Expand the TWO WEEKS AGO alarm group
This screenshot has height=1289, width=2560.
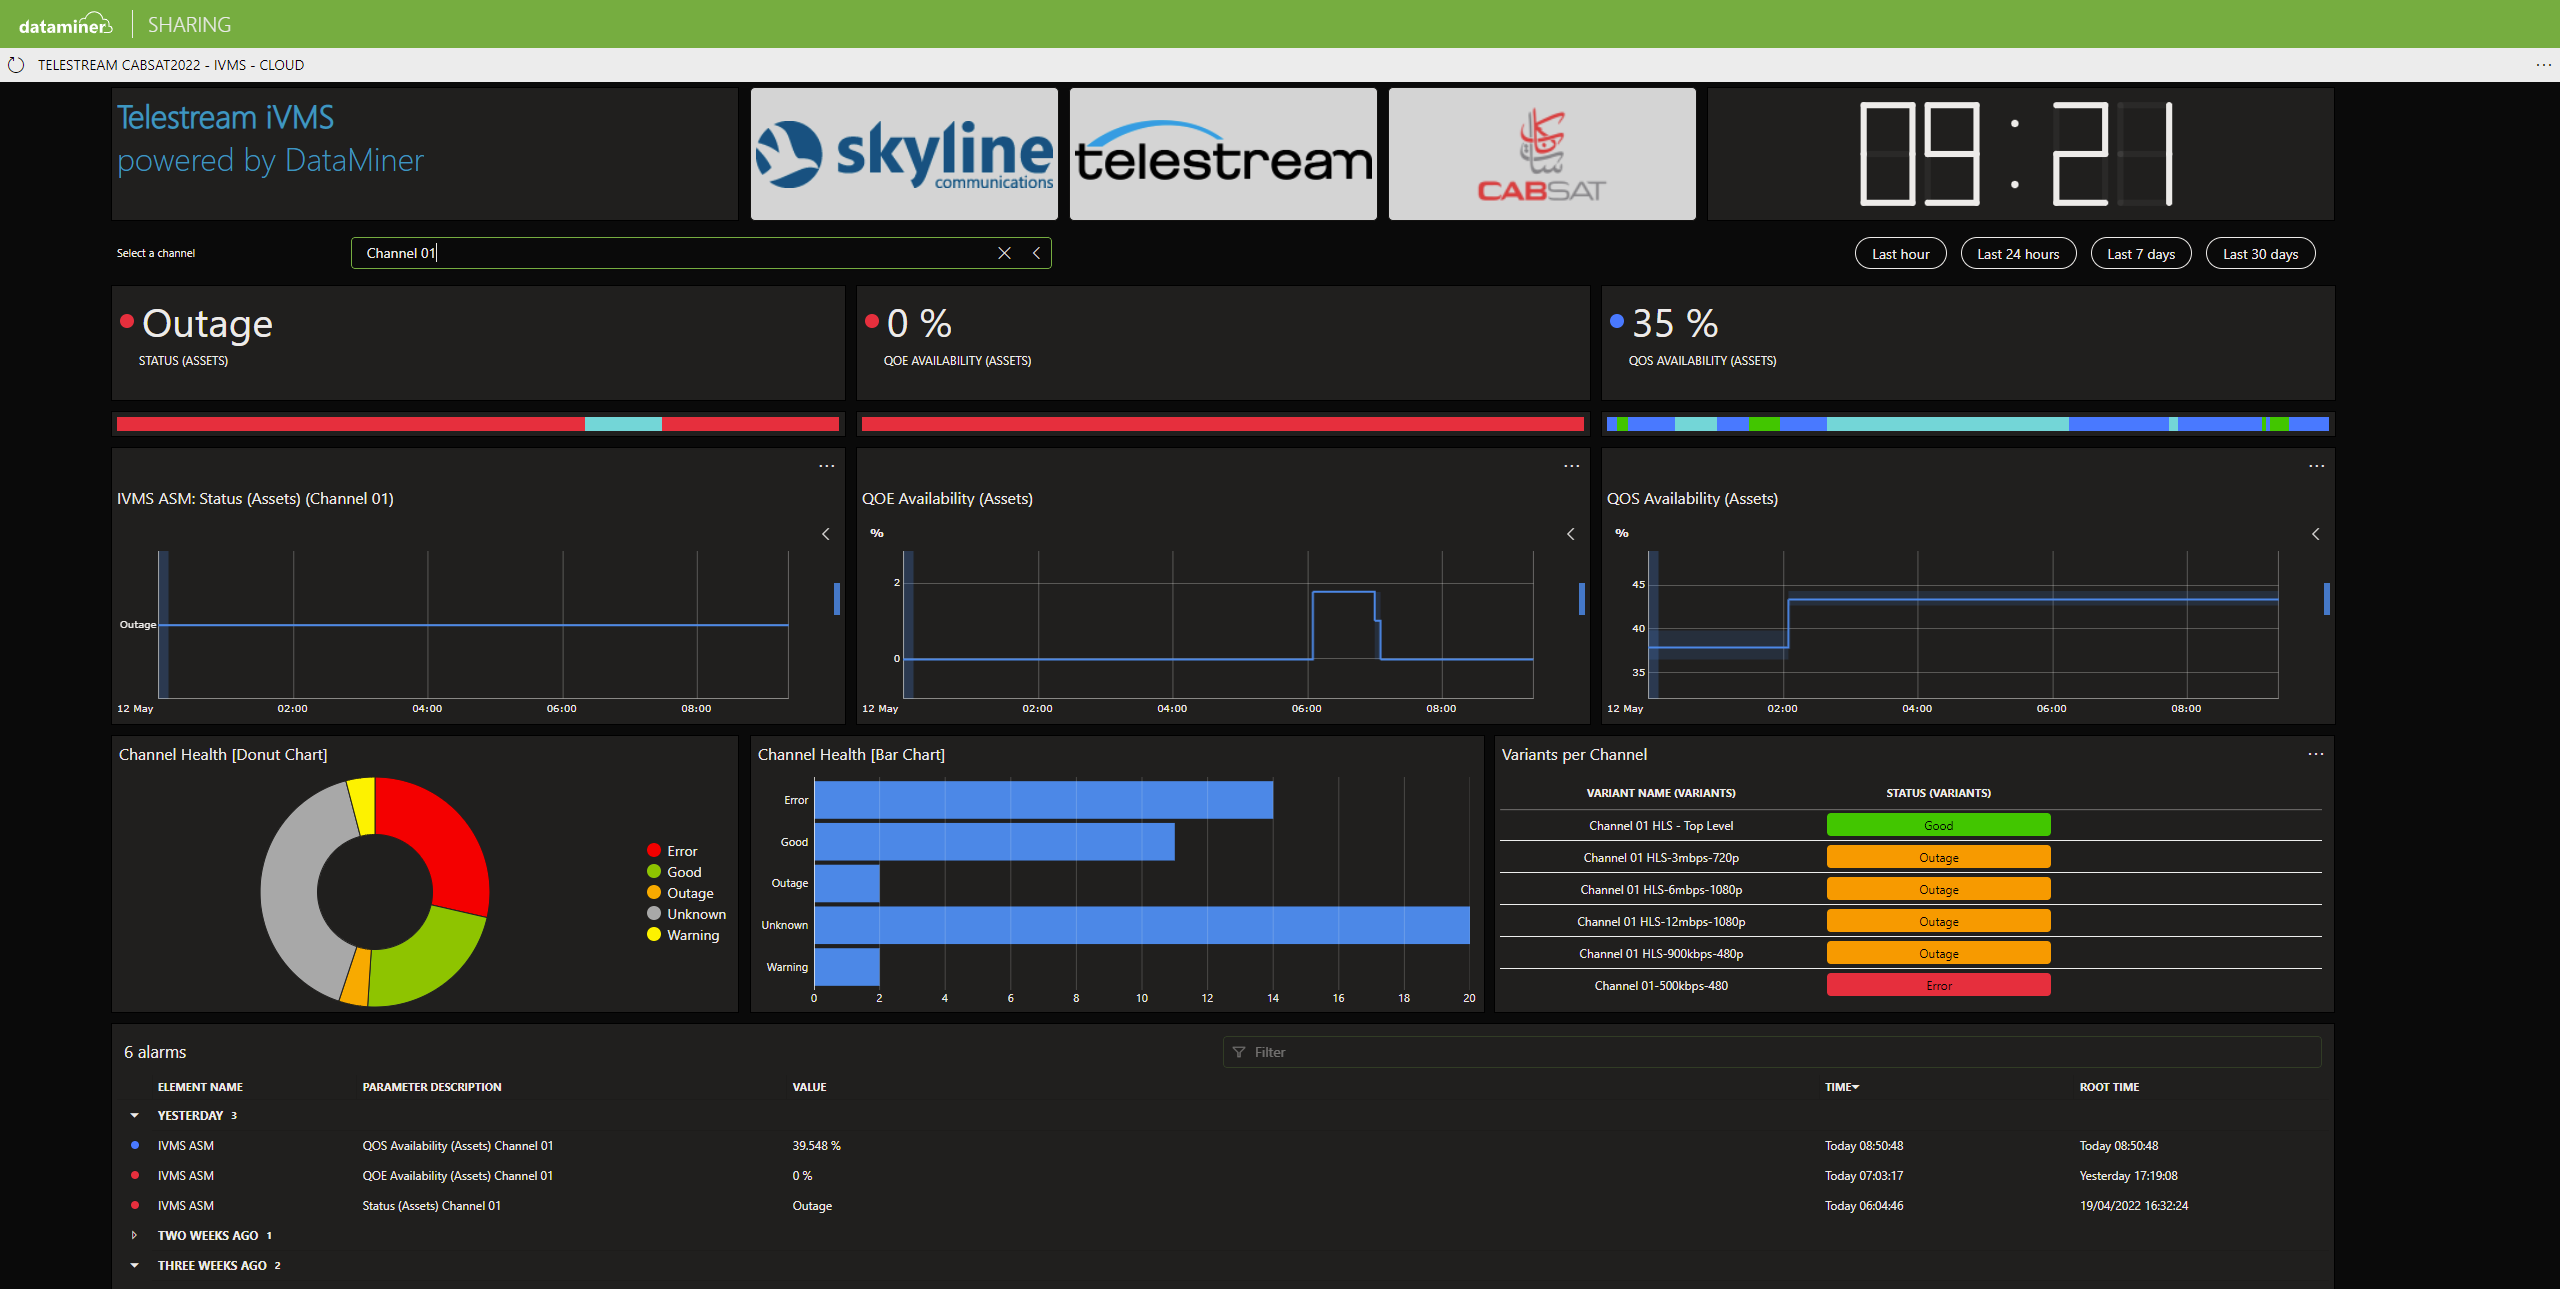pos(134,1235)
